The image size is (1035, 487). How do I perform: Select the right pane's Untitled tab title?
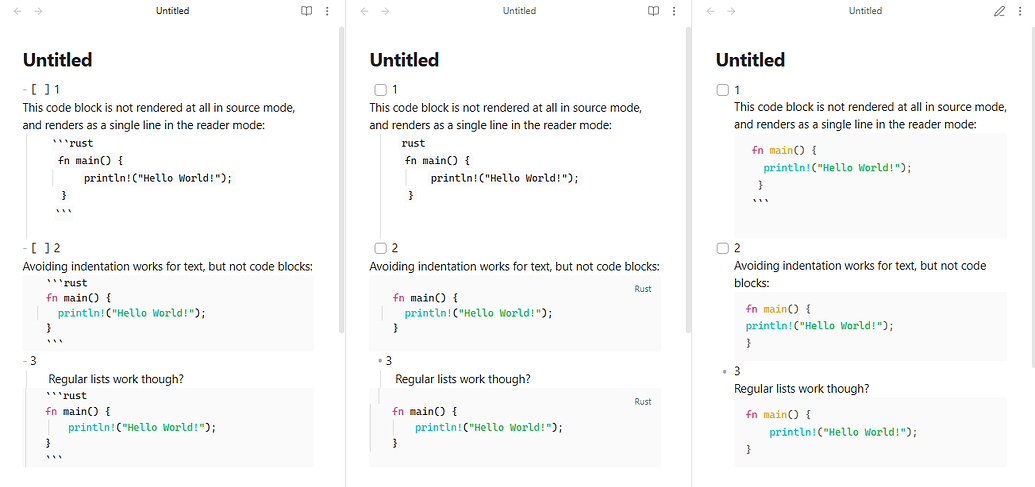(865, 11)
